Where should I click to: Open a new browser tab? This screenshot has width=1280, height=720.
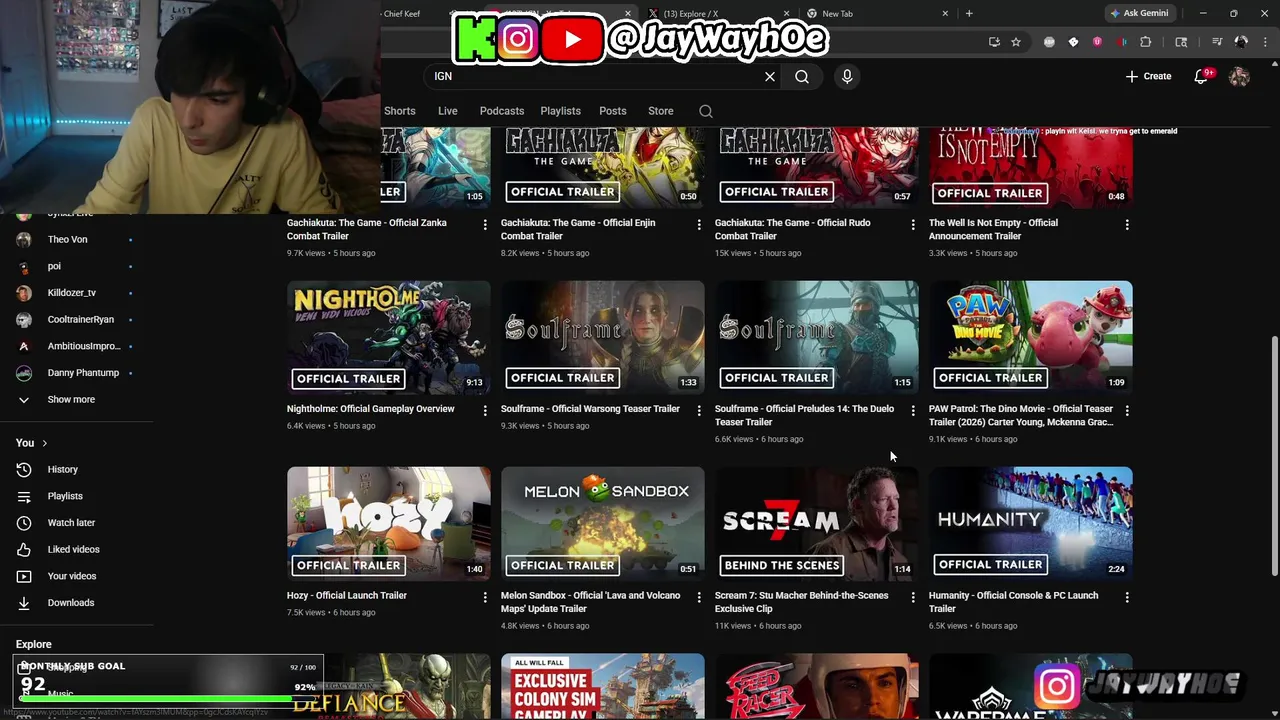click(x=969, y=13)
